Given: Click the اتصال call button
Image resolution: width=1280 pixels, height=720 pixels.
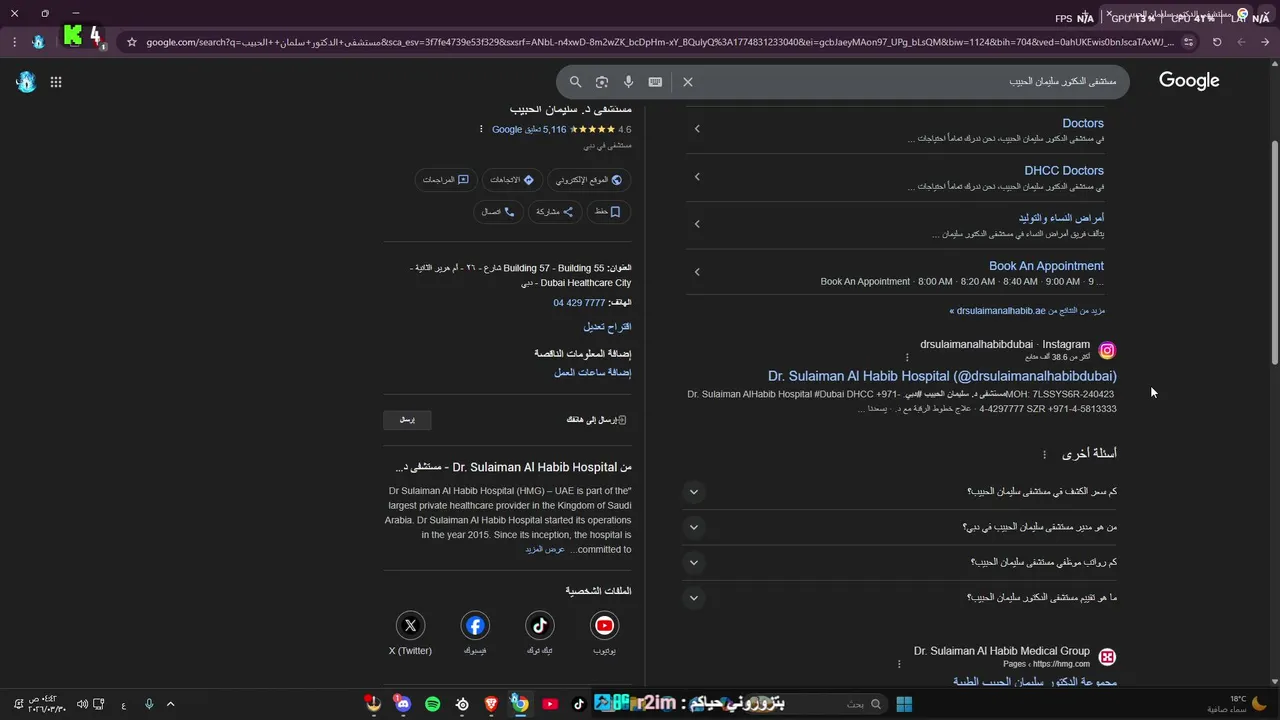Looking at the screenshot, I should click(x=498, y=212).
